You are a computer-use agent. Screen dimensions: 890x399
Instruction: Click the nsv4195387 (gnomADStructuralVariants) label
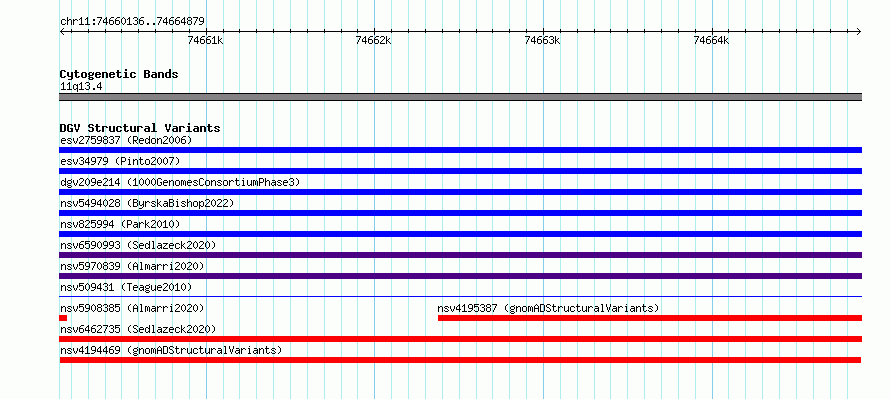[548, 308]
